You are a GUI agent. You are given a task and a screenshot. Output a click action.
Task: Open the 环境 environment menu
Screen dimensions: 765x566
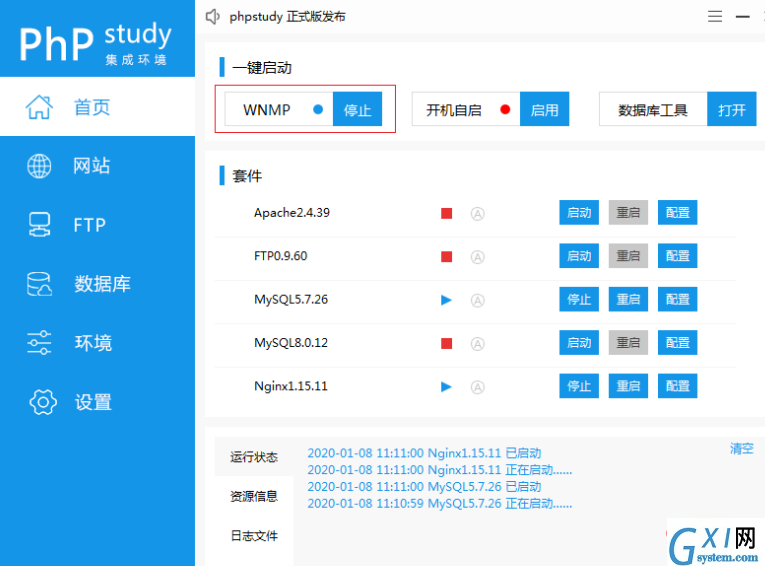[98, 343]
